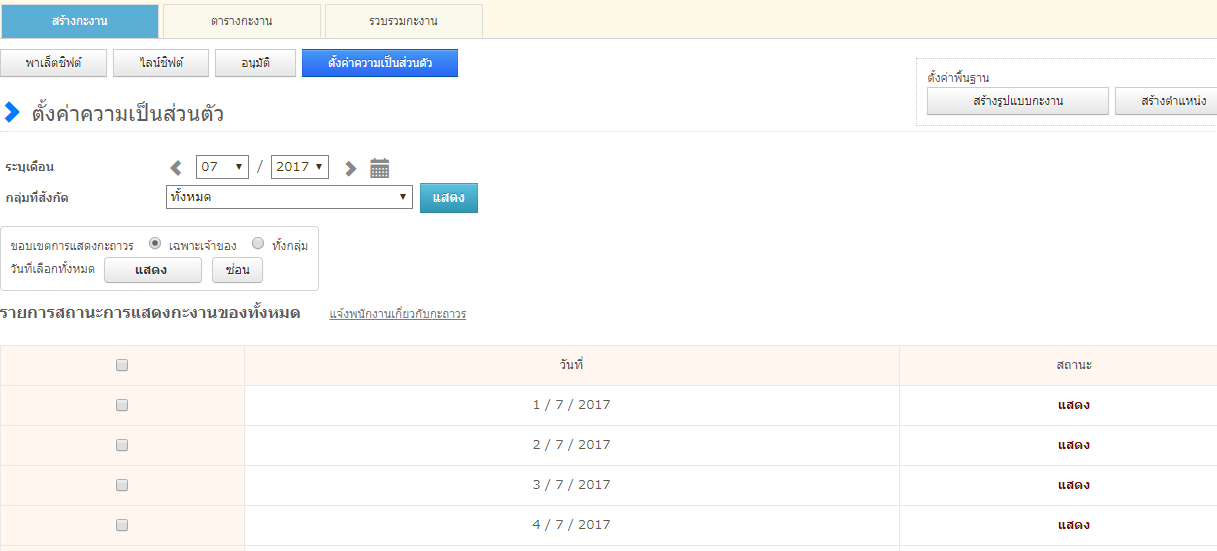The image size is (1217, 551).
Task: Select the เฉพาะเจ้าของ radio option
Action: (155, 244)
